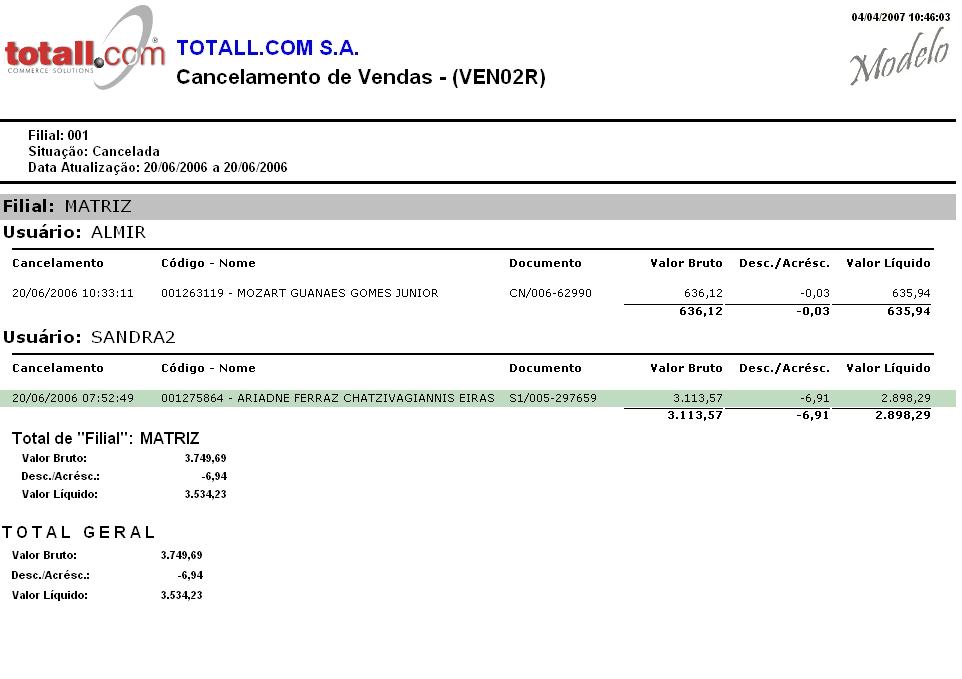This screenshot has width=962, height=679.
Task: Select the timestamp "04/04/2007 10:46:03"
Action: [901, 17]
